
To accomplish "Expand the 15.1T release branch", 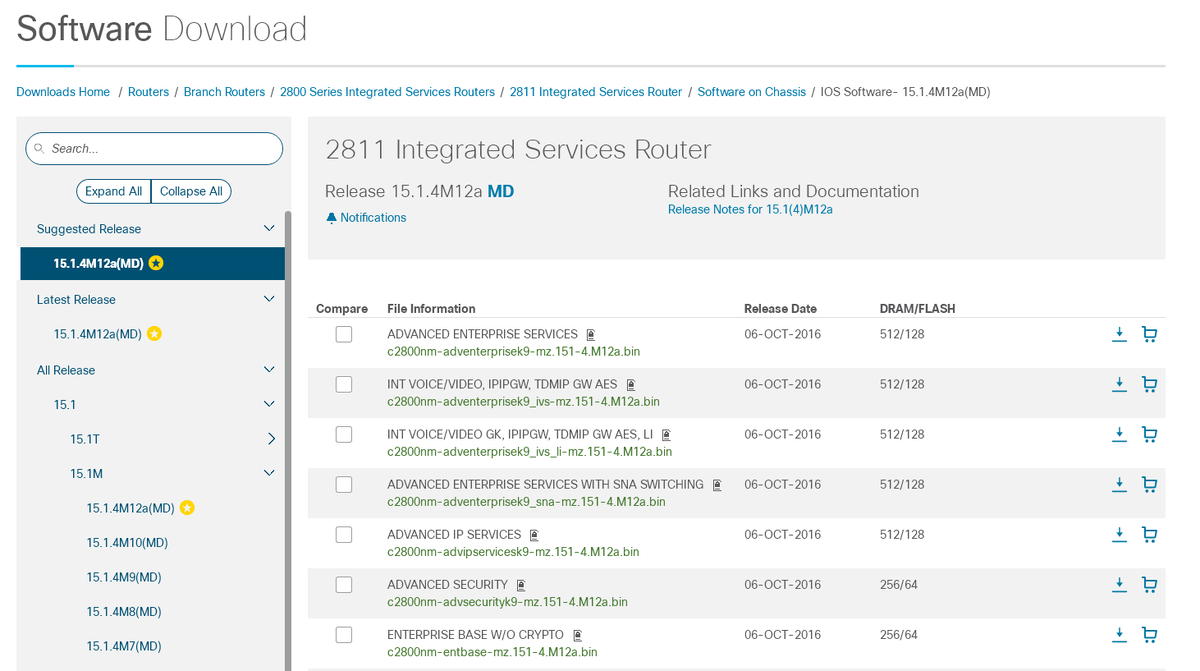I will click(x=271, y=439).
